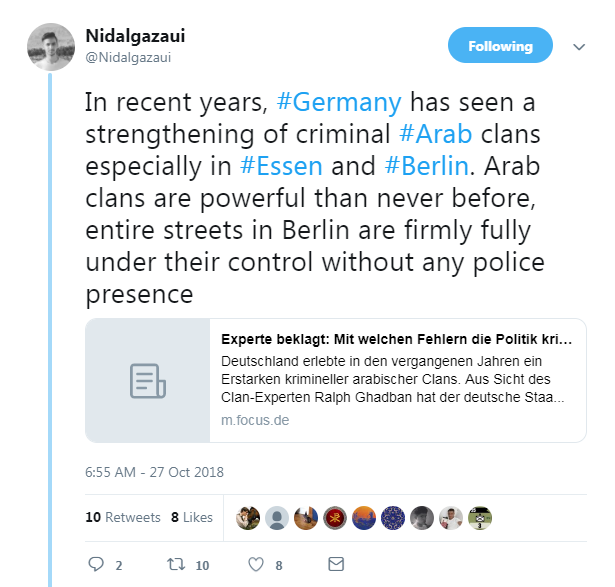615x587 pixels.
Task: Toggle the Following button
Action: [500, 45]
